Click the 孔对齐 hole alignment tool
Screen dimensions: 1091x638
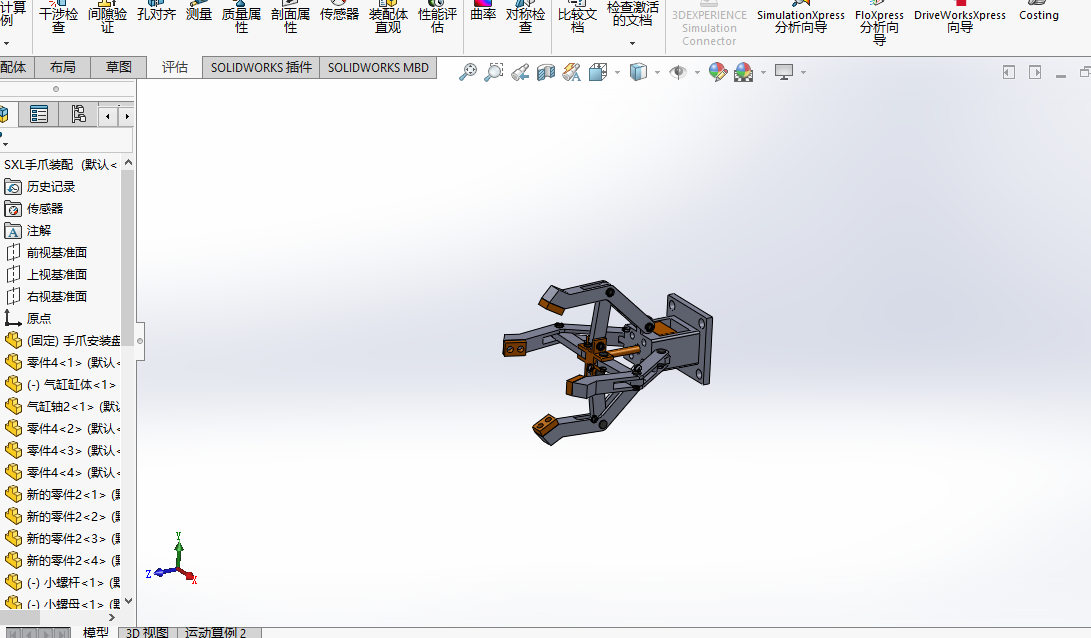point(157,12)
